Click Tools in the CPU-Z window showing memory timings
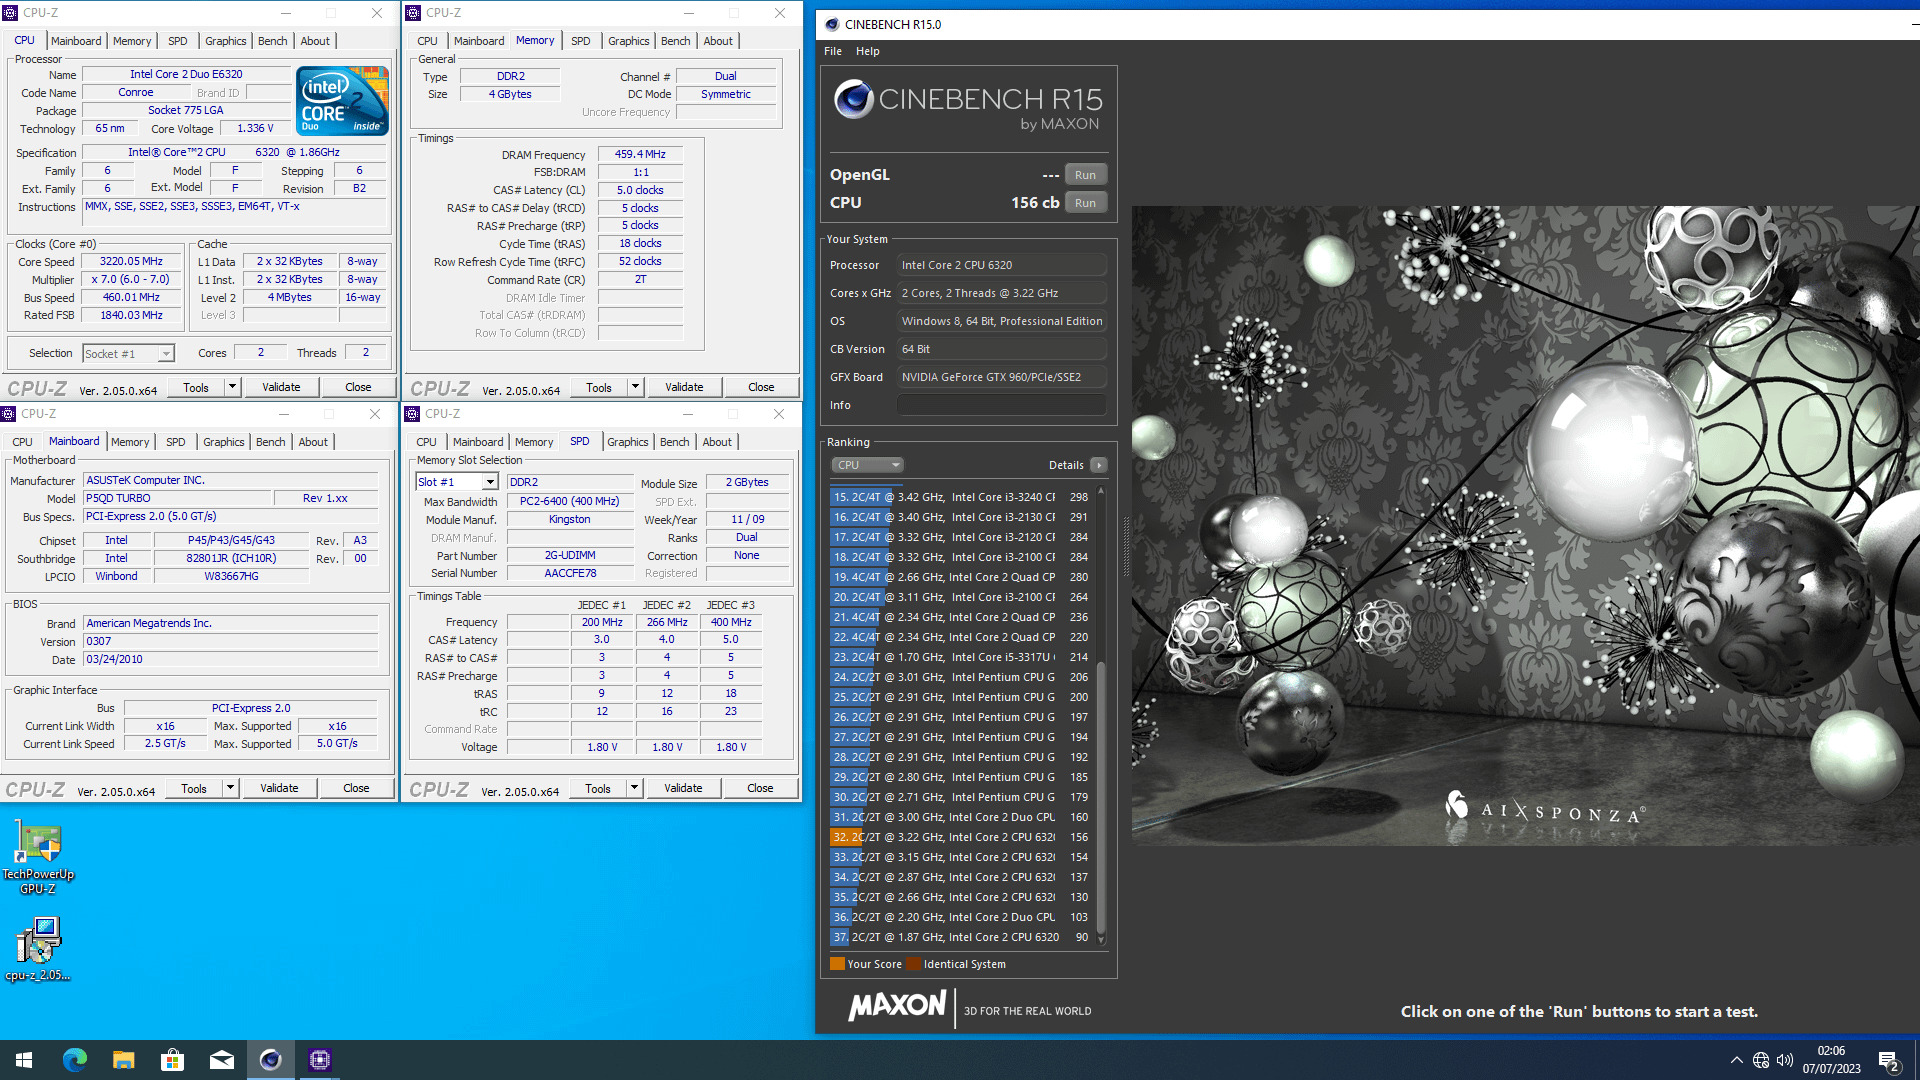Image resolution: width=1920 pixels, height=1080 pixels. click(x=599, y=387)
